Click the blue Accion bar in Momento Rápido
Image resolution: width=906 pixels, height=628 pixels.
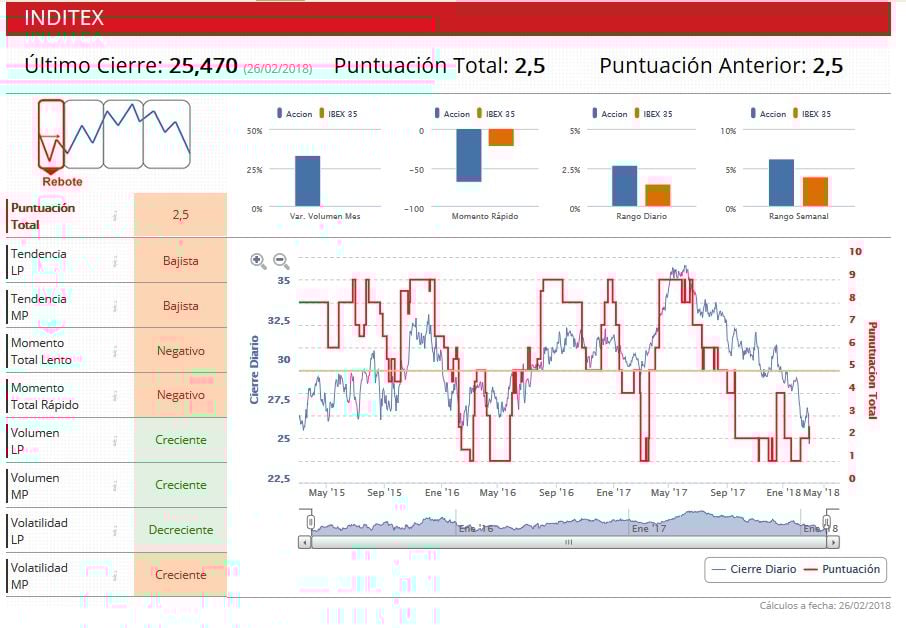[x=469, y=155]
